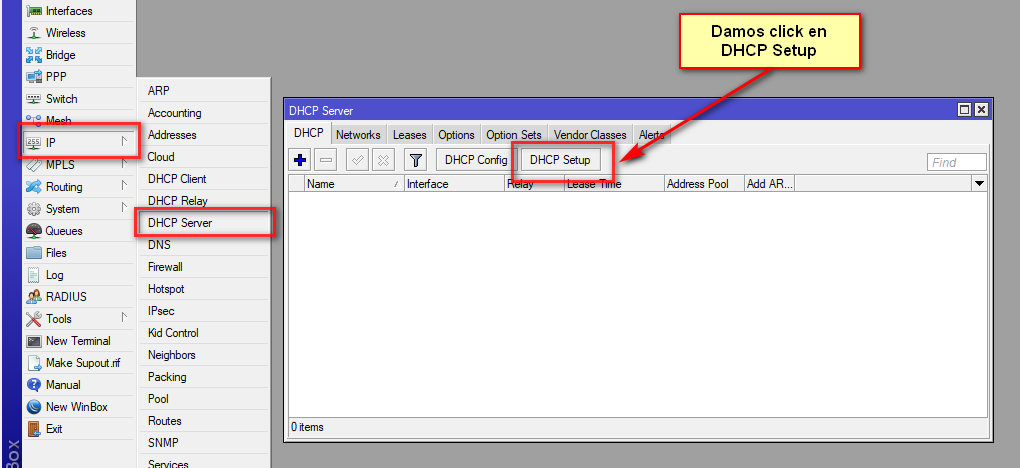Click the Enable checkmark icon
Image resolution: width=1020 pixels, height=468 pixels.
(357, 160)
